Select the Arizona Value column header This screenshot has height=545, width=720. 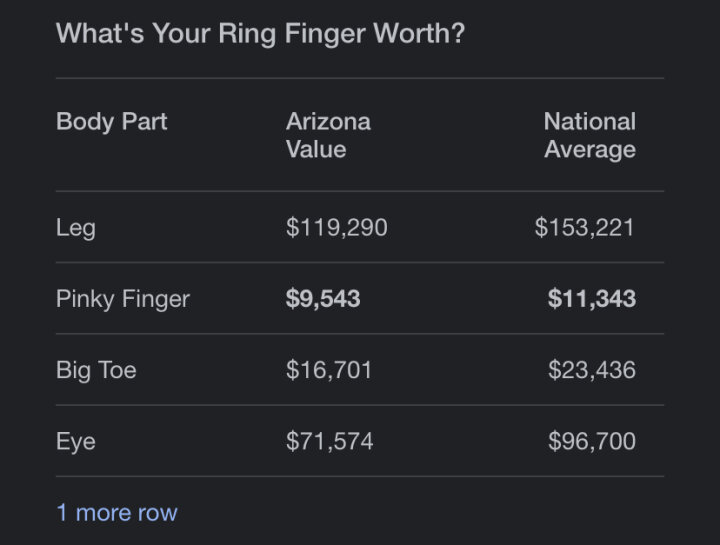pos(328,135)
